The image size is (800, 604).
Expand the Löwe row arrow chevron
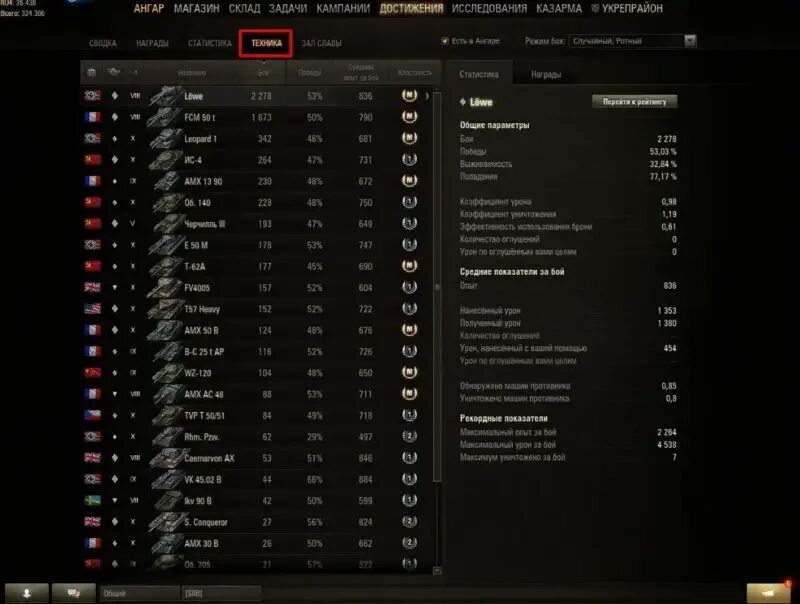point(427,96)
